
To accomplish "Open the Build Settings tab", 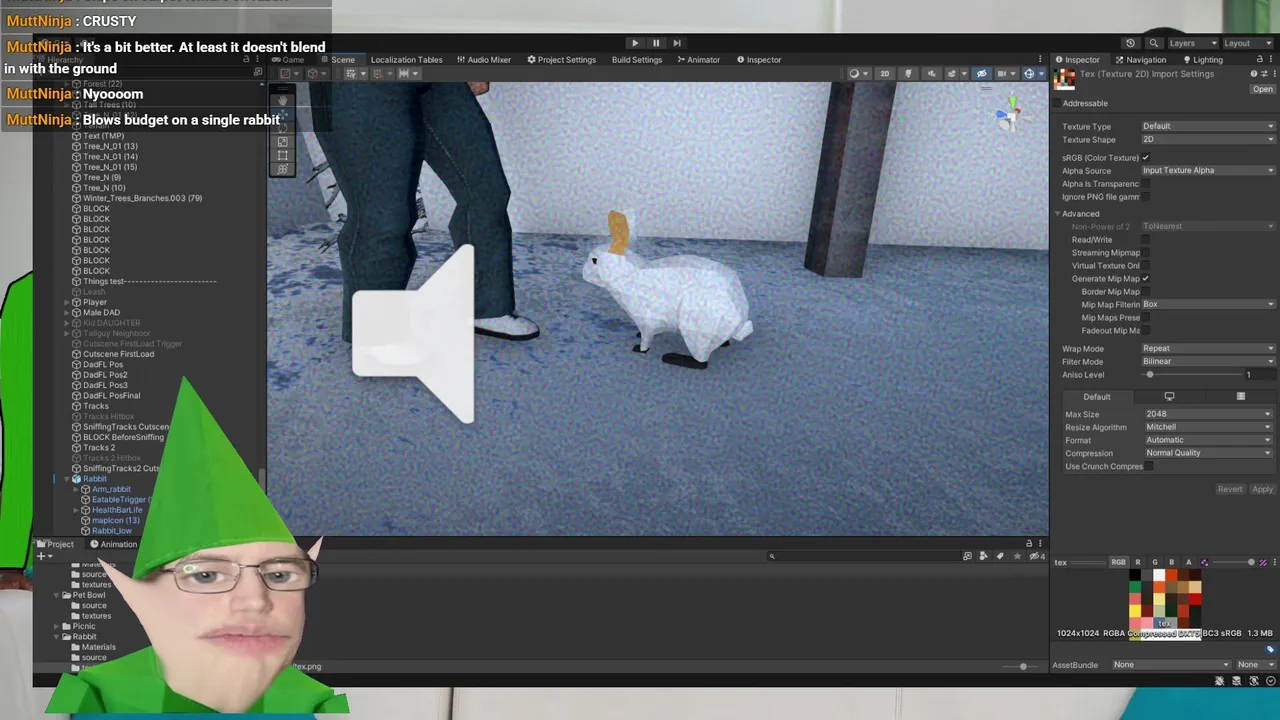I will coord(637,60).
